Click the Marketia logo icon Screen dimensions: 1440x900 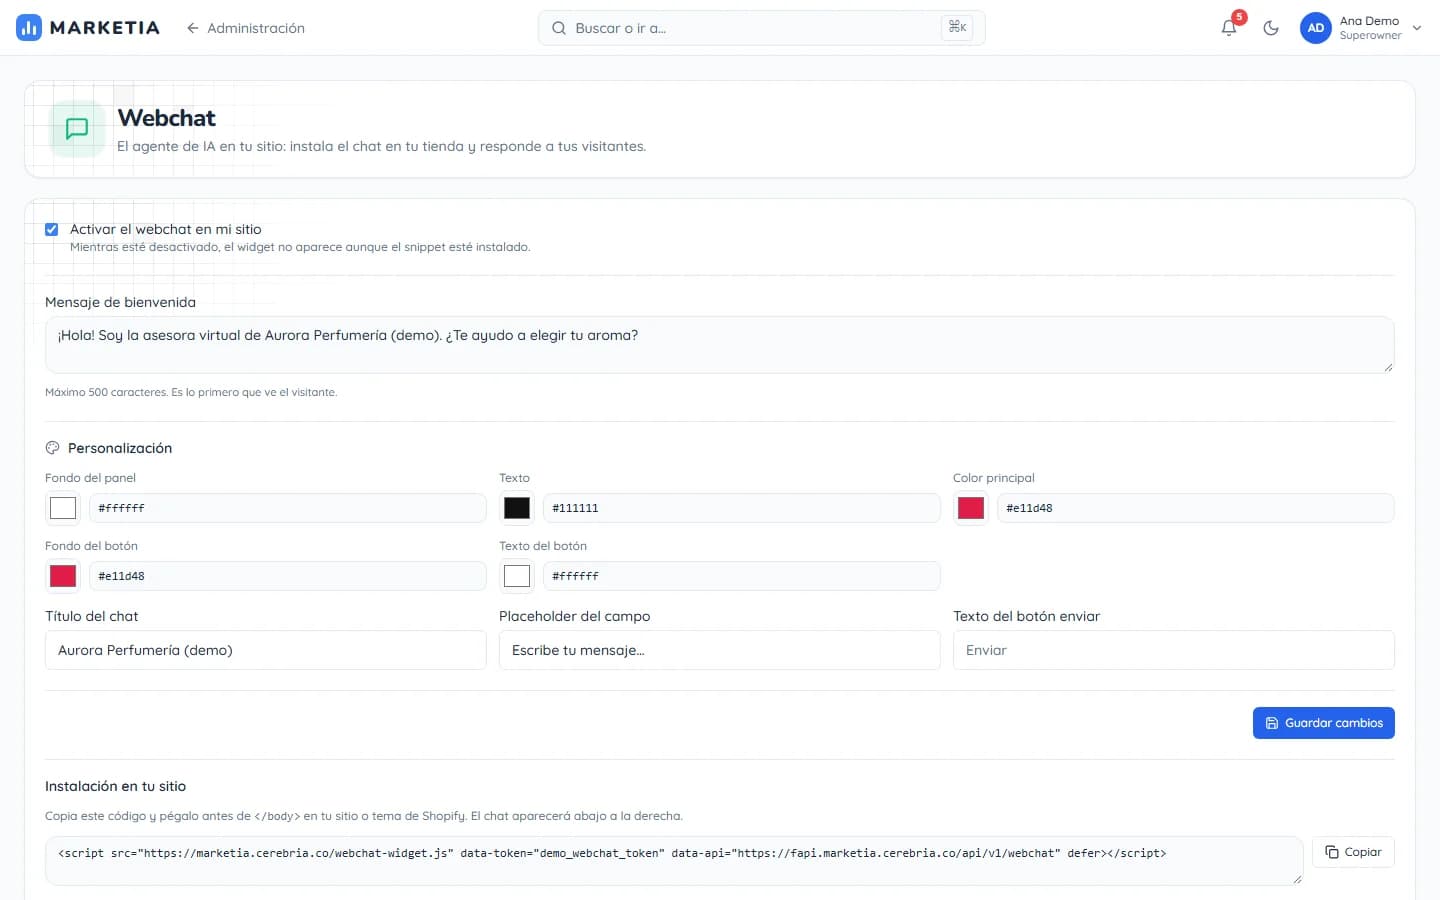(29, 28)
